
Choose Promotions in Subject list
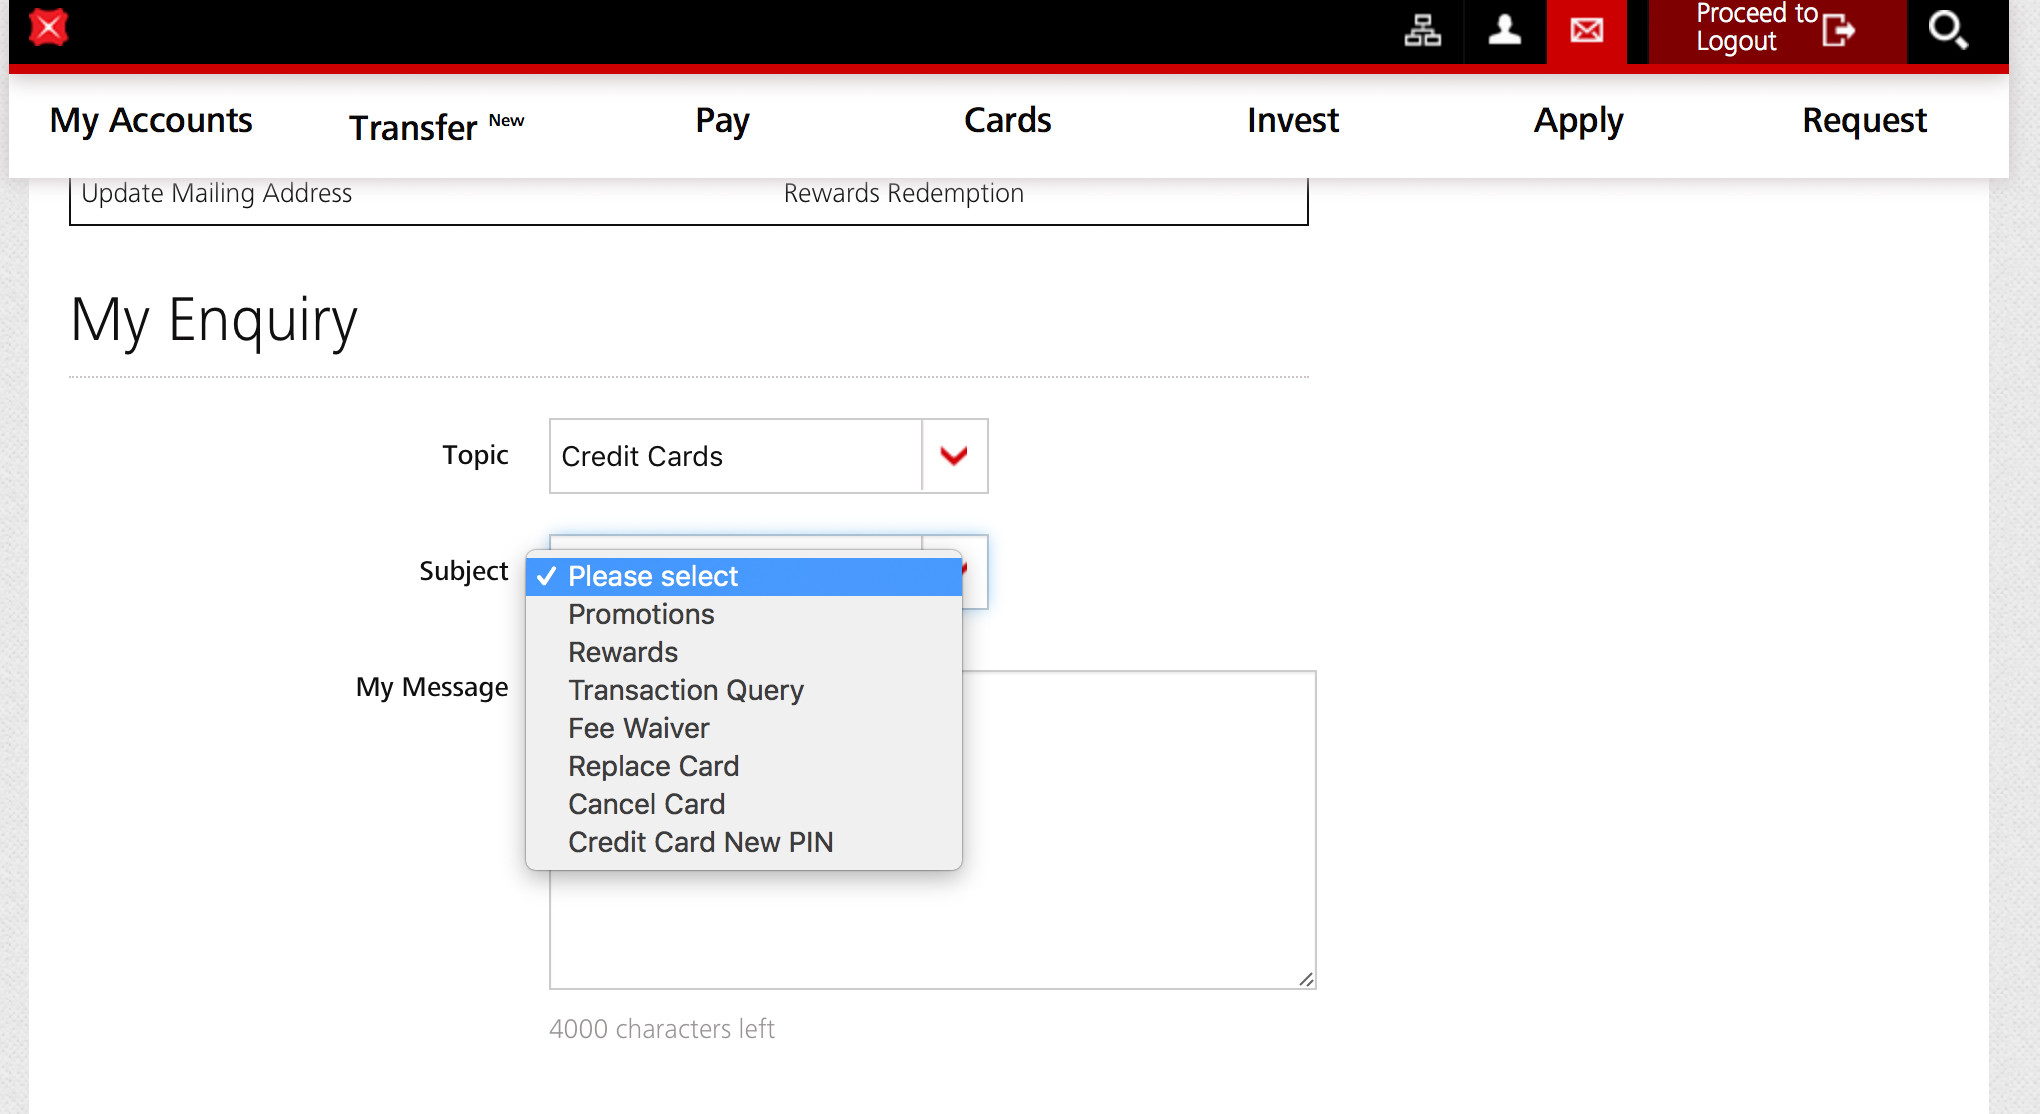click(744, 615)
